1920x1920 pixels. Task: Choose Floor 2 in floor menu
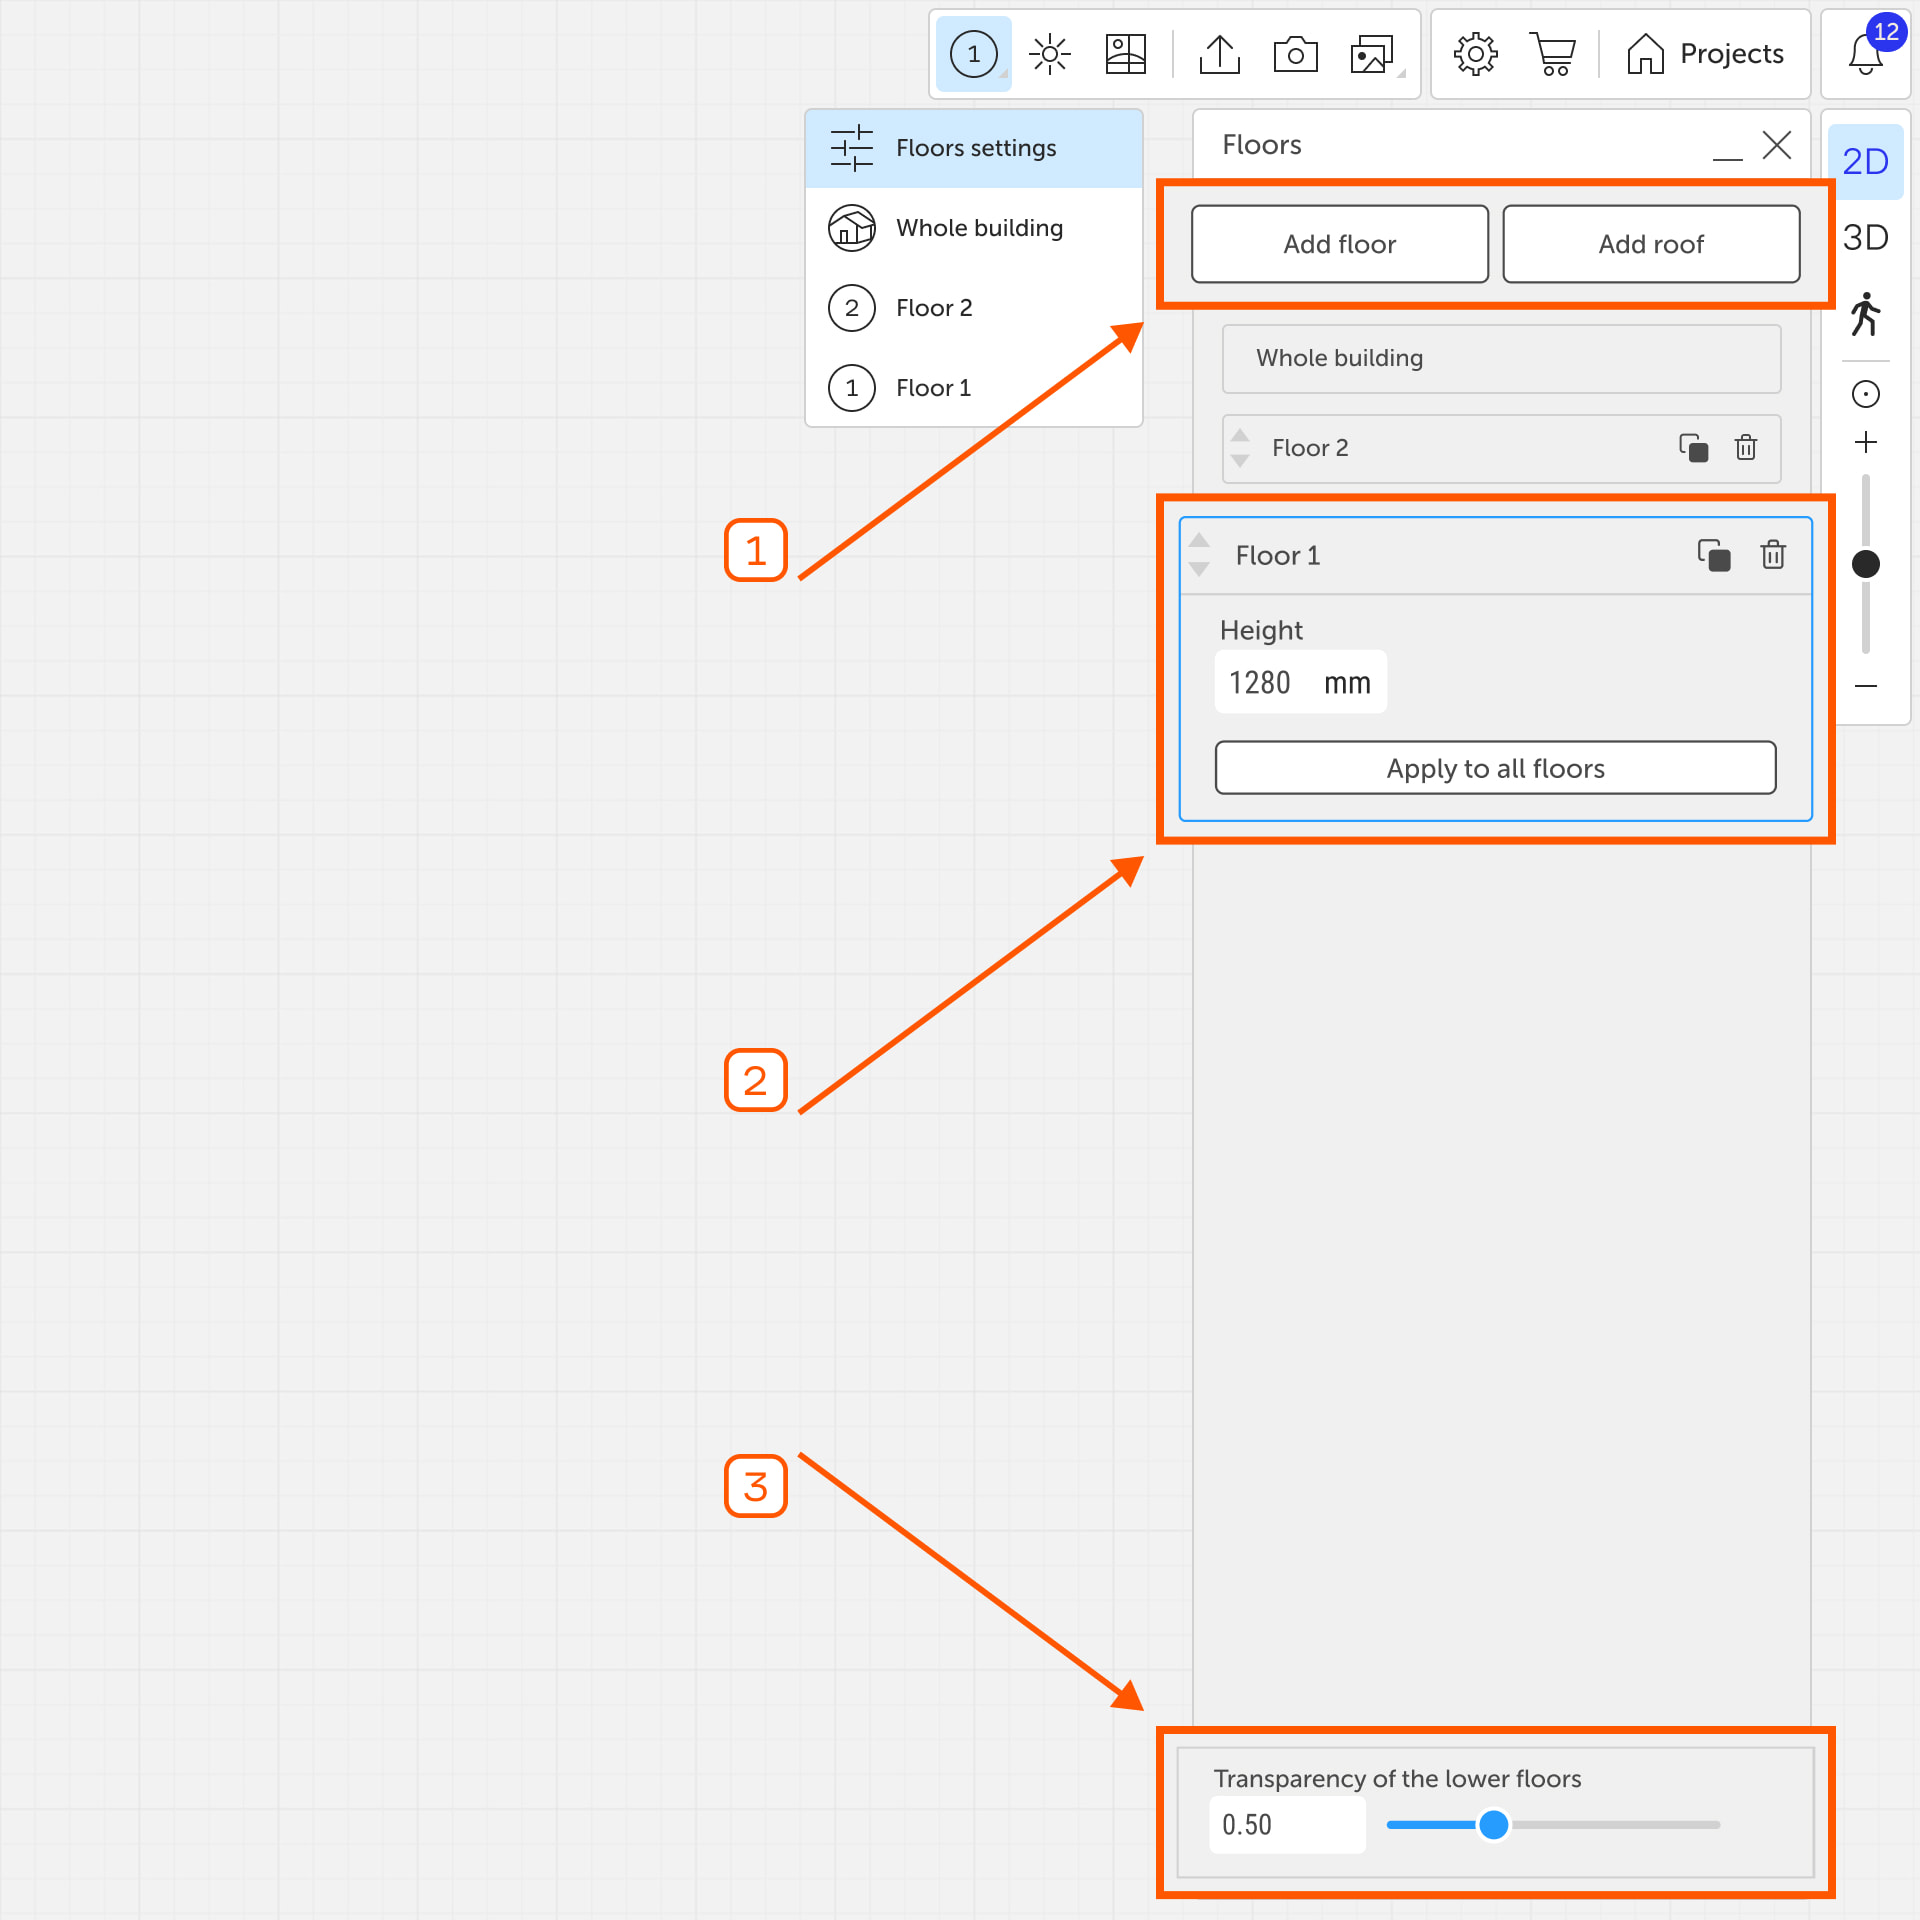(x=933, y=308)
